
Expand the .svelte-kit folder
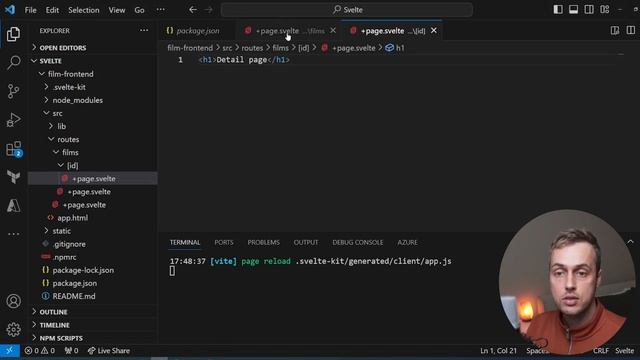point(93,87)
